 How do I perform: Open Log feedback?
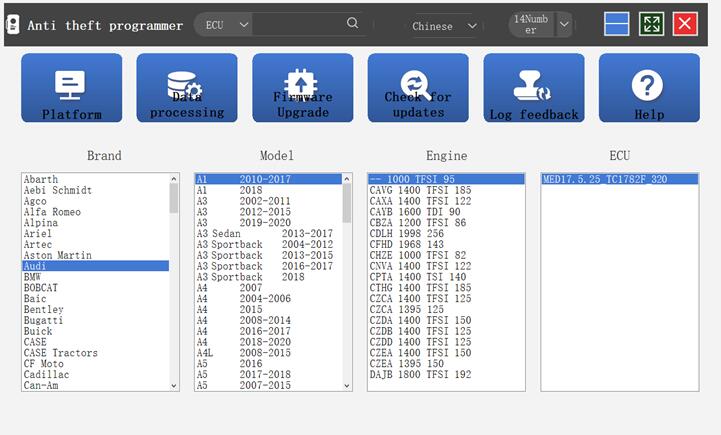point(534,88)
